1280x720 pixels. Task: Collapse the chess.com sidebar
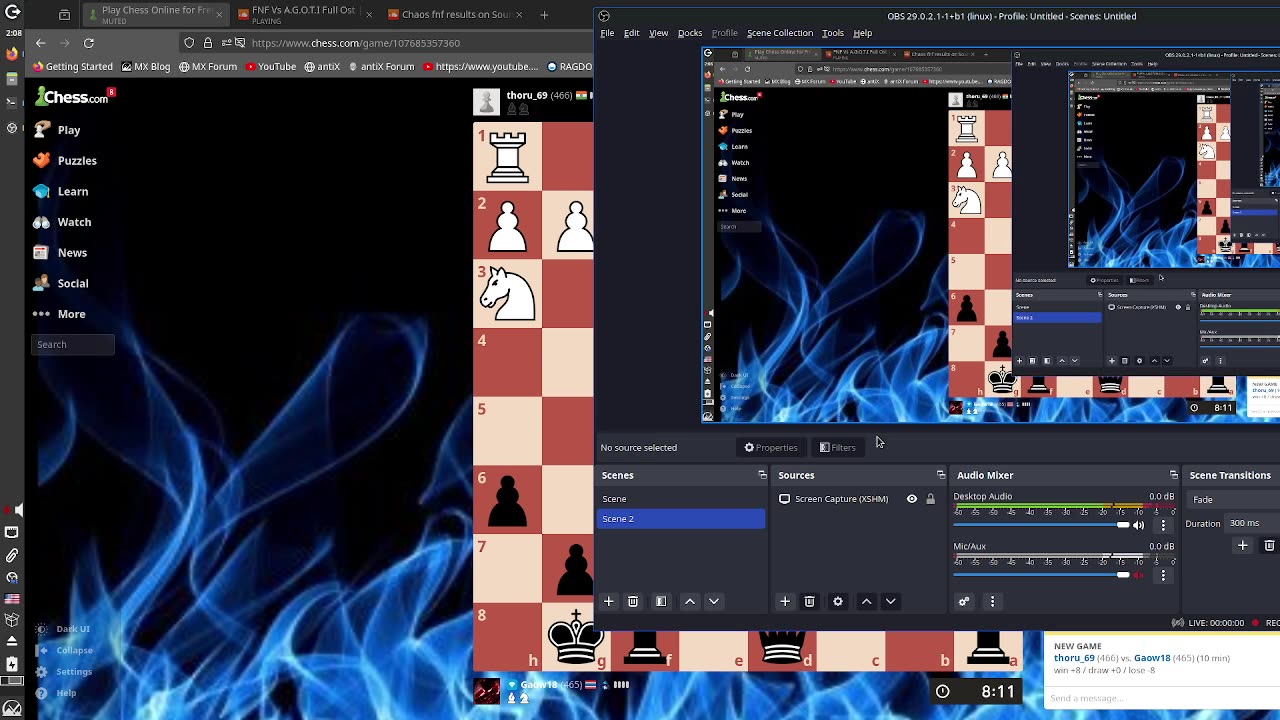(64, 650)
